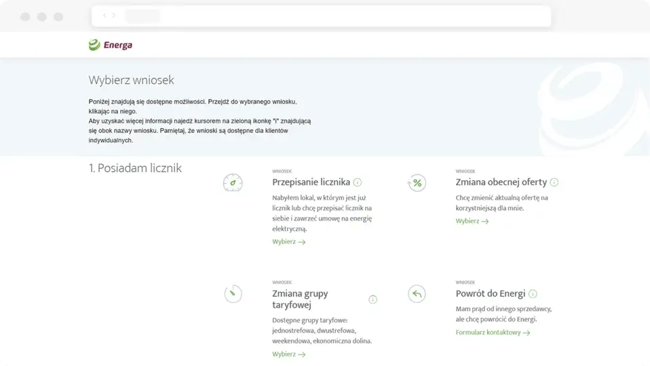Open Wybierz link under Zmiana grupy taryfowej
650x366 pixels.
click(x=289, y=354)
